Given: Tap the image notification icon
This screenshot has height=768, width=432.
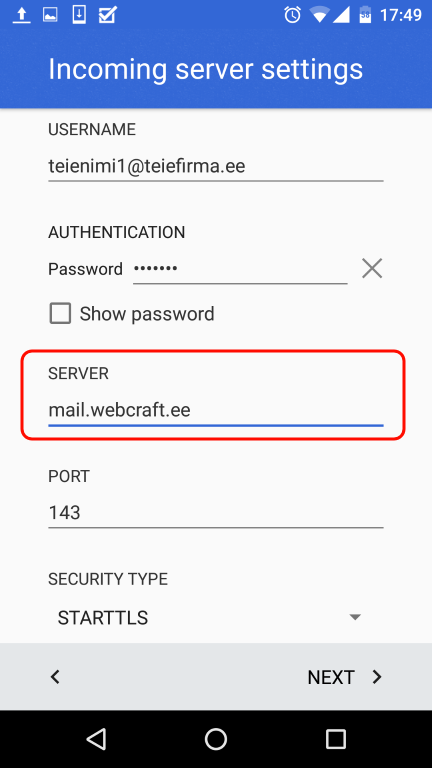Looking at the screenshot, I should pyautogui.click(x=50, y=15).
